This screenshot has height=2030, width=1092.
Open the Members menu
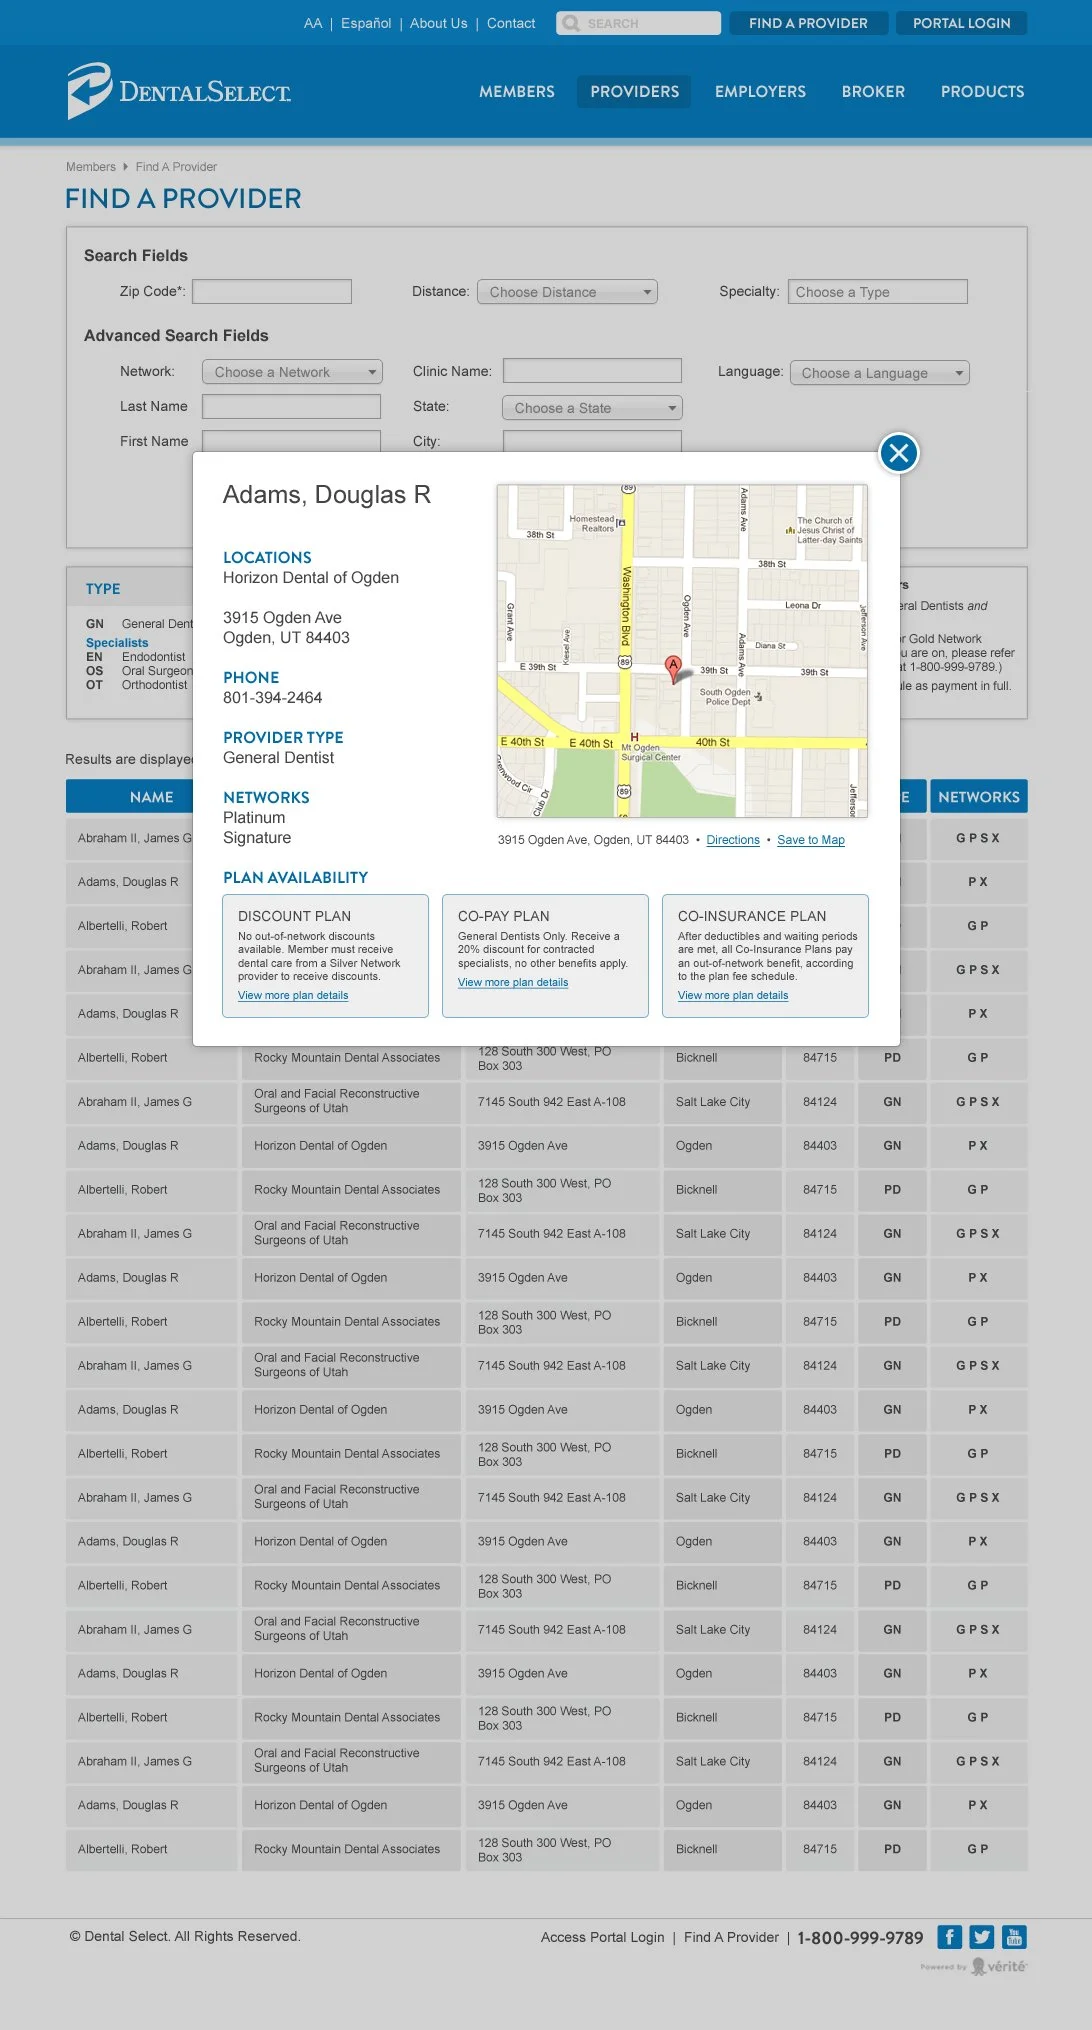[517, 91]
